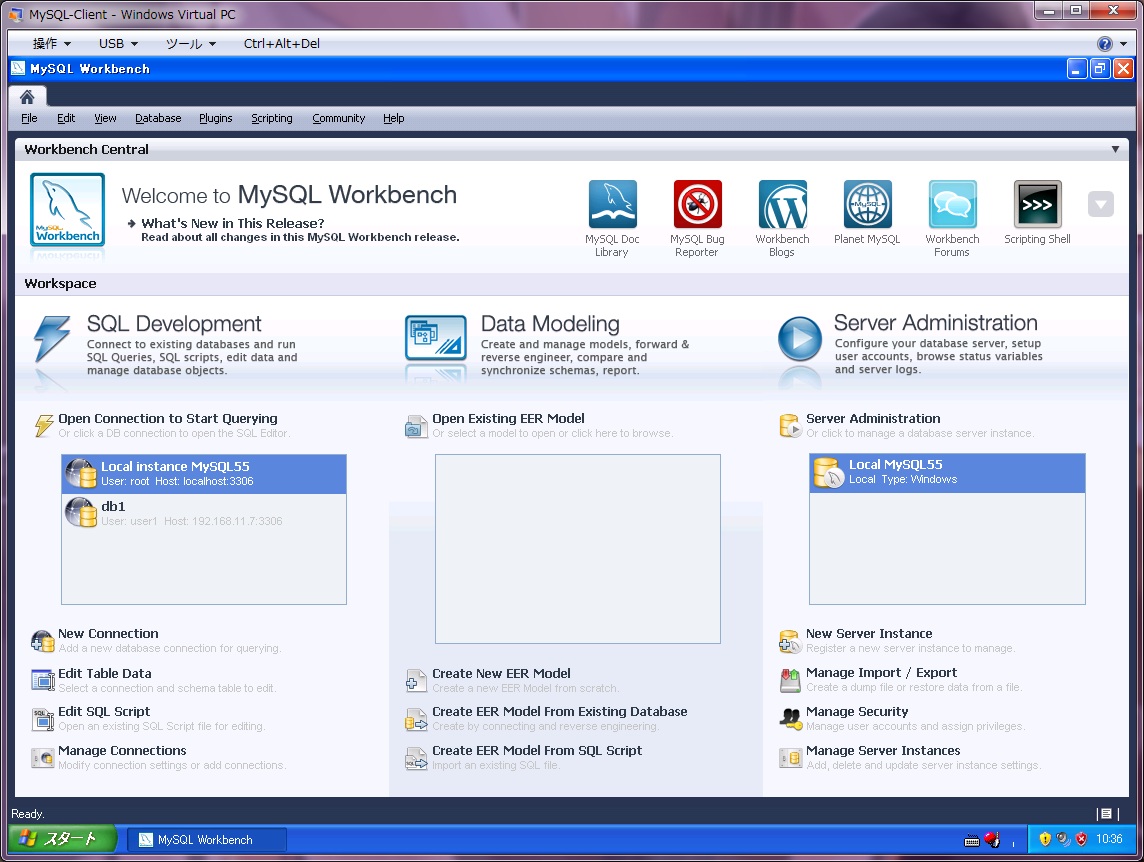Click the Edit Table Data link
Screen dimensions: 1144x862
click(x=104, y=674)
